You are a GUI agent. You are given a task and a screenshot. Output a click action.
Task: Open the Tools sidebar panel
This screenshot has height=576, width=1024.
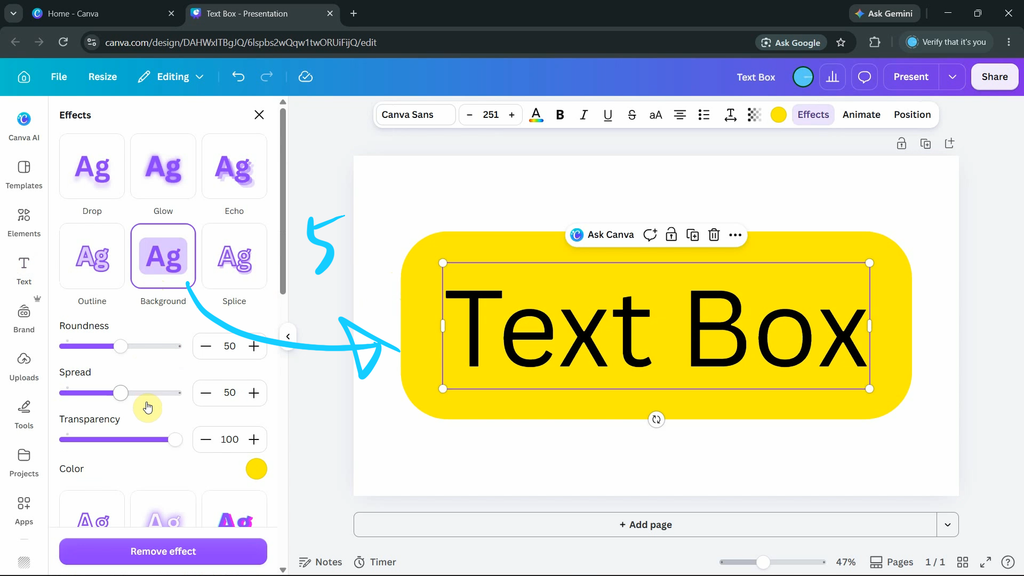pos(24,415)
